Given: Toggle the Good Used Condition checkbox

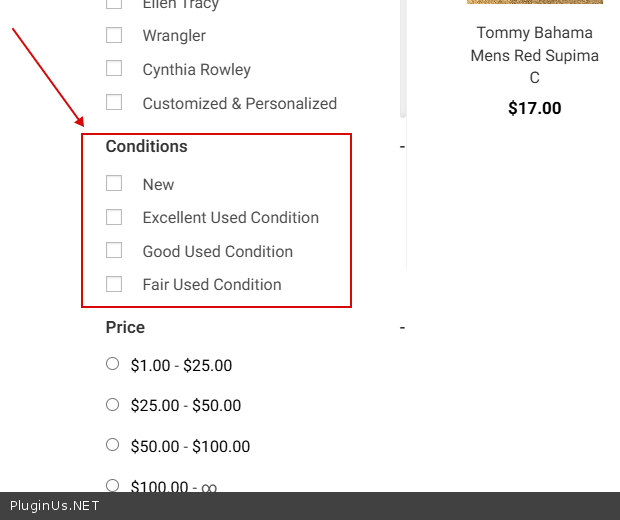Looking at the screenshot, I should pos(114,250).
